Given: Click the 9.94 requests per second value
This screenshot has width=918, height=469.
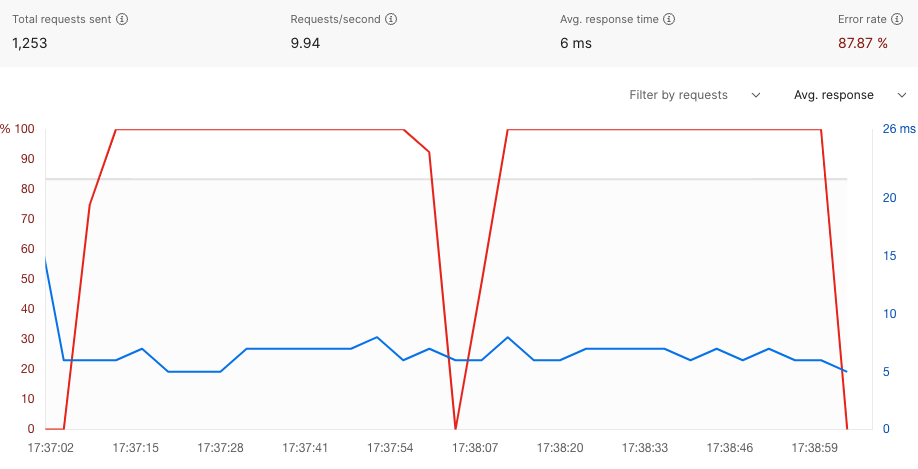Looking at the screenshot, I should click(305, 43).
